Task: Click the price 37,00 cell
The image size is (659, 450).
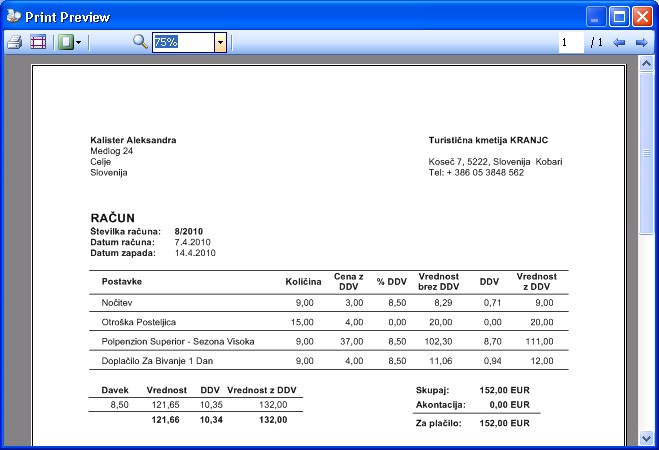Action: (352, 342)
